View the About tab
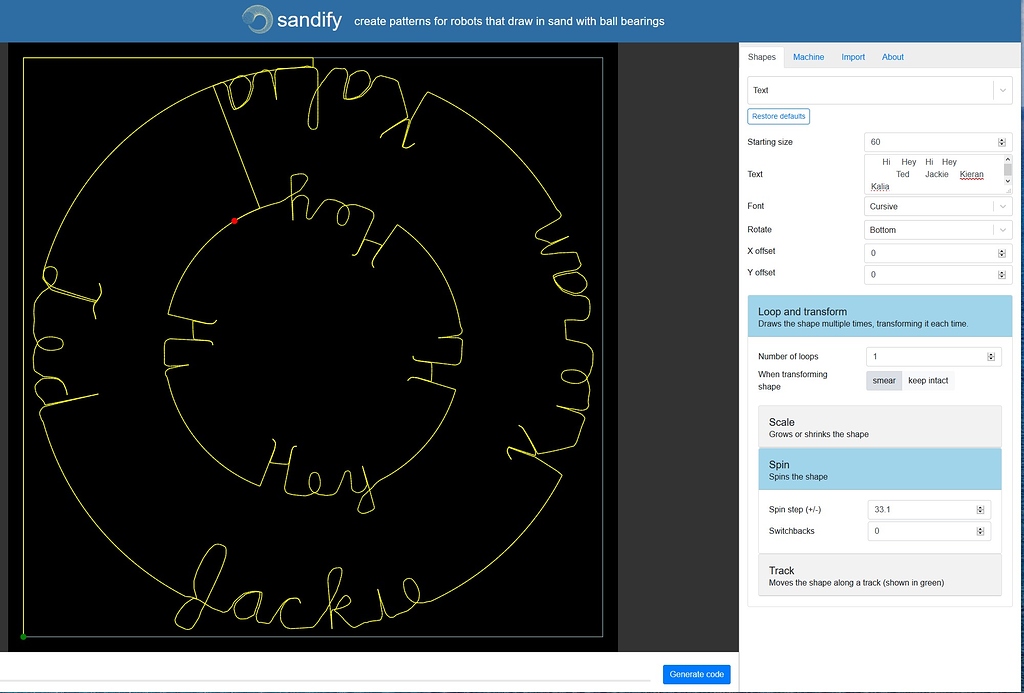The image size is (1024, 693). click(892, 57)
